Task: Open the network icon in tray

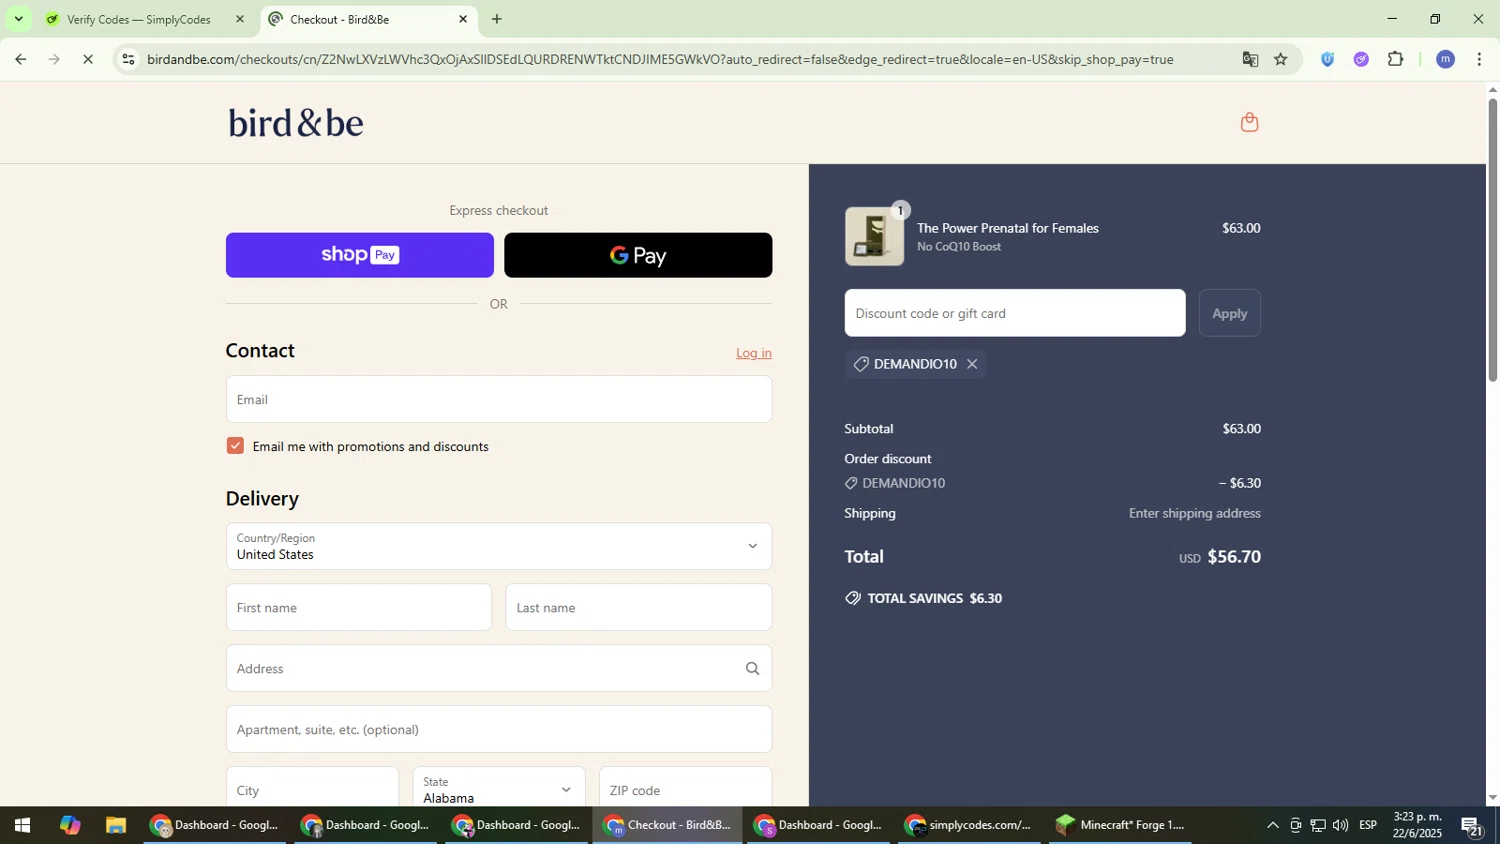Action: (1318, 826)
